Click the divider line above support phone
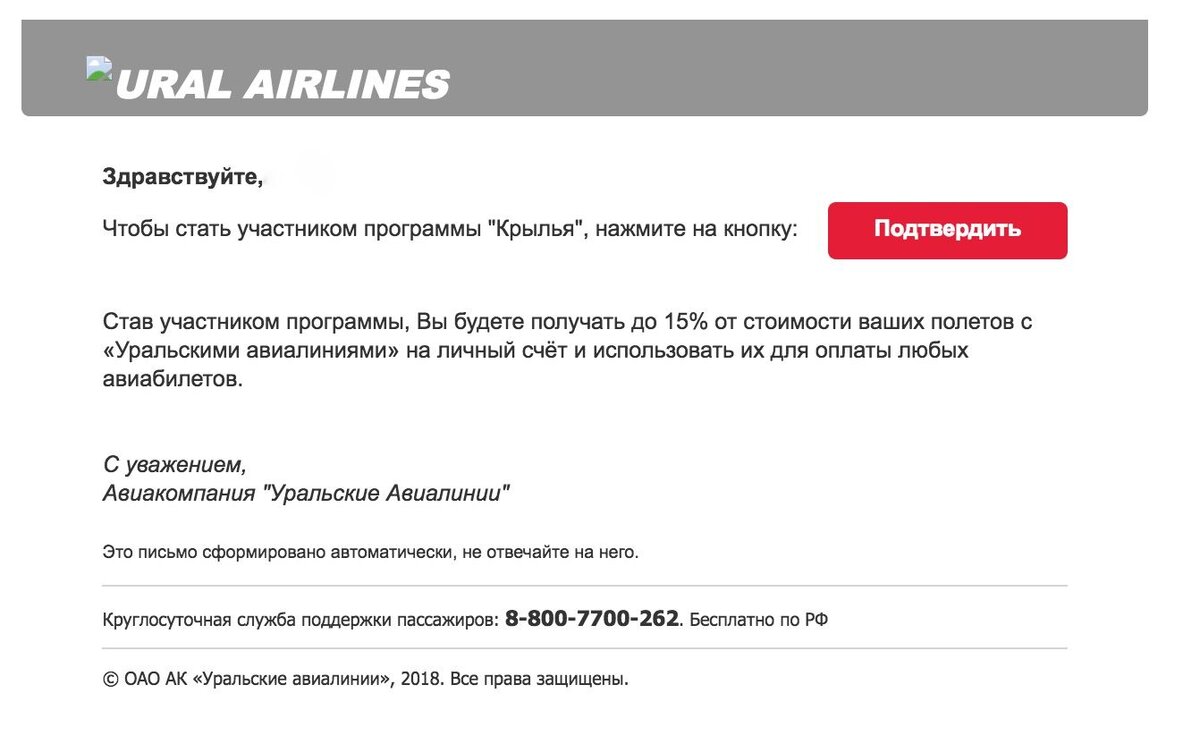 coord(585,585)
